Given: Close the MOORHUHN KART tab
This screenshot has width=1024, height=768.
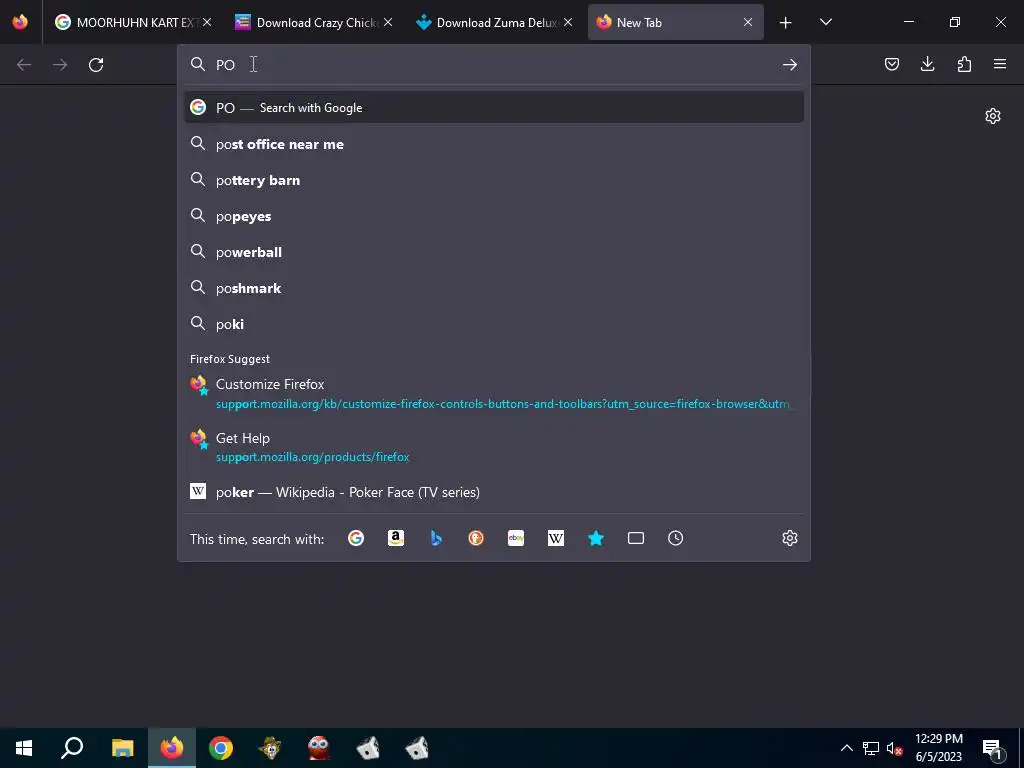Looking at the screenshot, I should click(207, 22).
